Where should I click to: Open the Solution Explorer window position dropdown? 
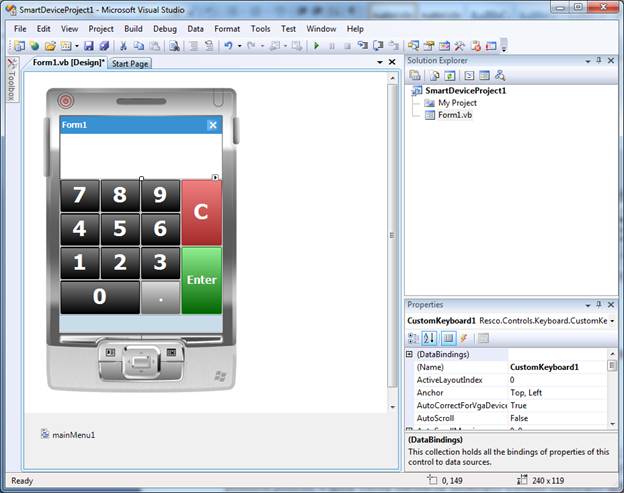pyautogui.click(x=587, y=61)
